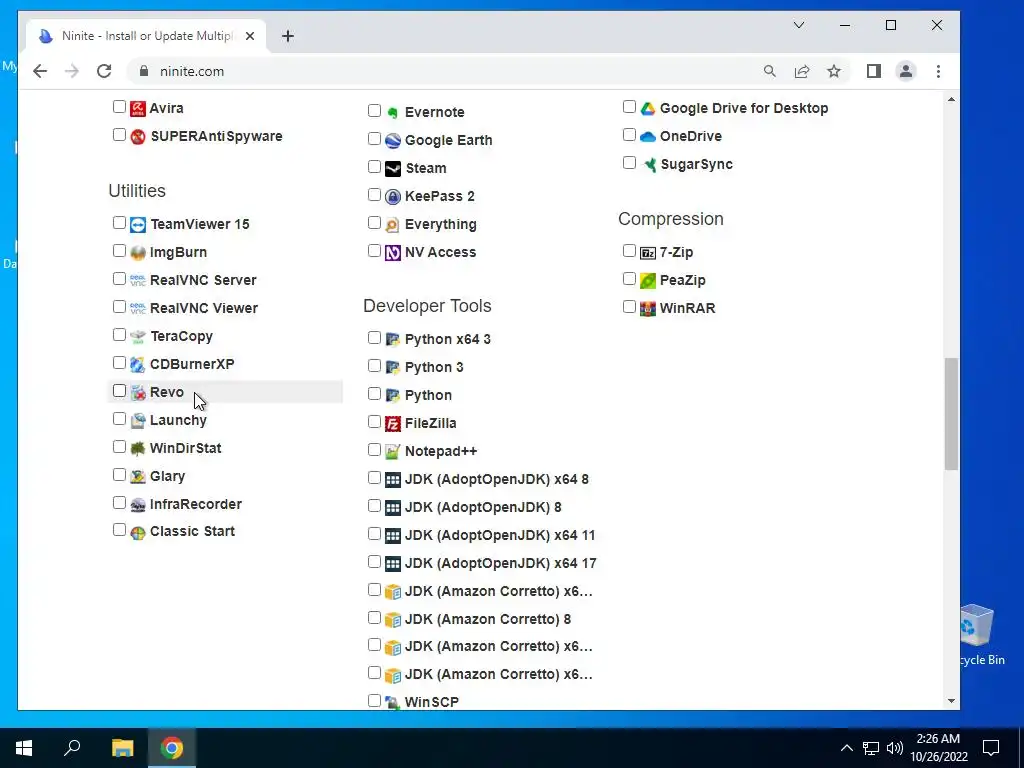This screenshot has width=1024, height=768.
Task: Tick the RealVNC Server checkbox
Action: 119,279
